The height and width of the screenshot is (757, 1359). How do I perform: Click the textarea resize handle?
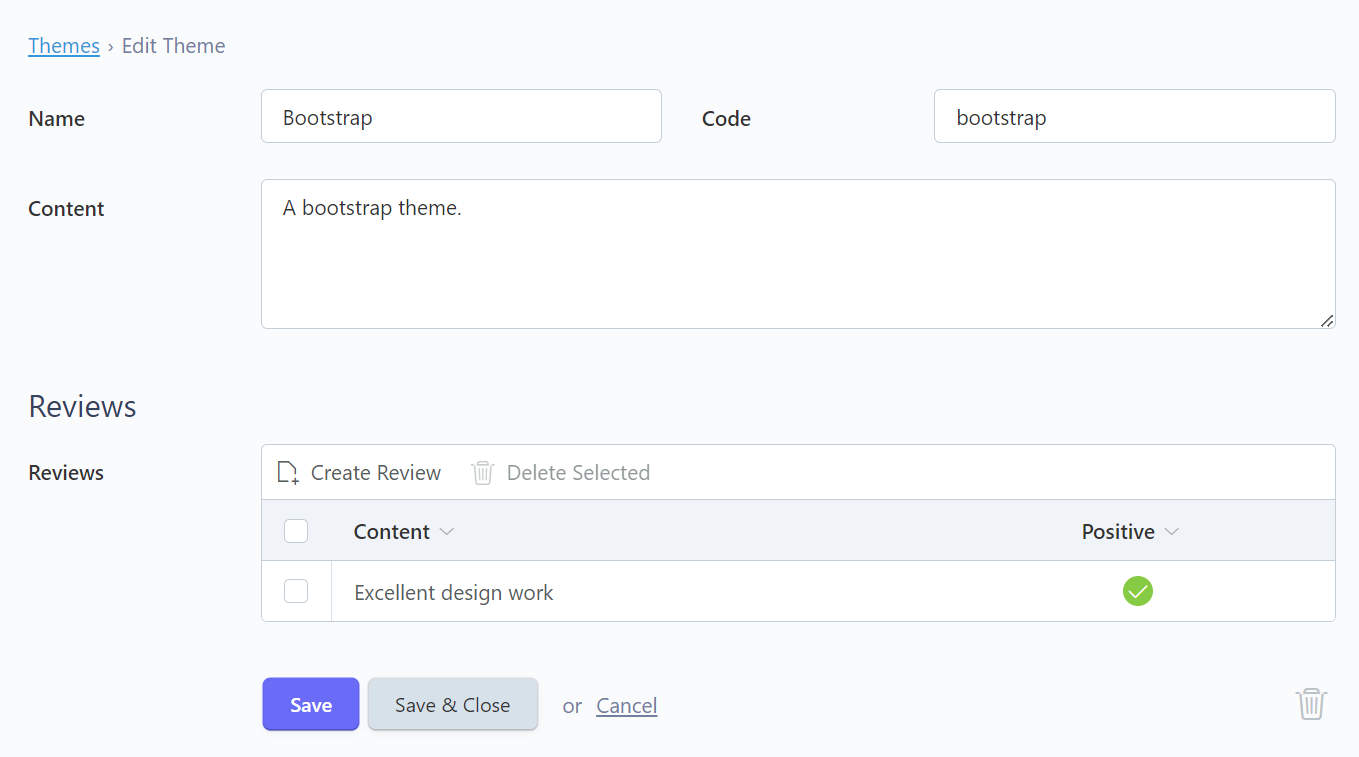tap(1327, 320)
